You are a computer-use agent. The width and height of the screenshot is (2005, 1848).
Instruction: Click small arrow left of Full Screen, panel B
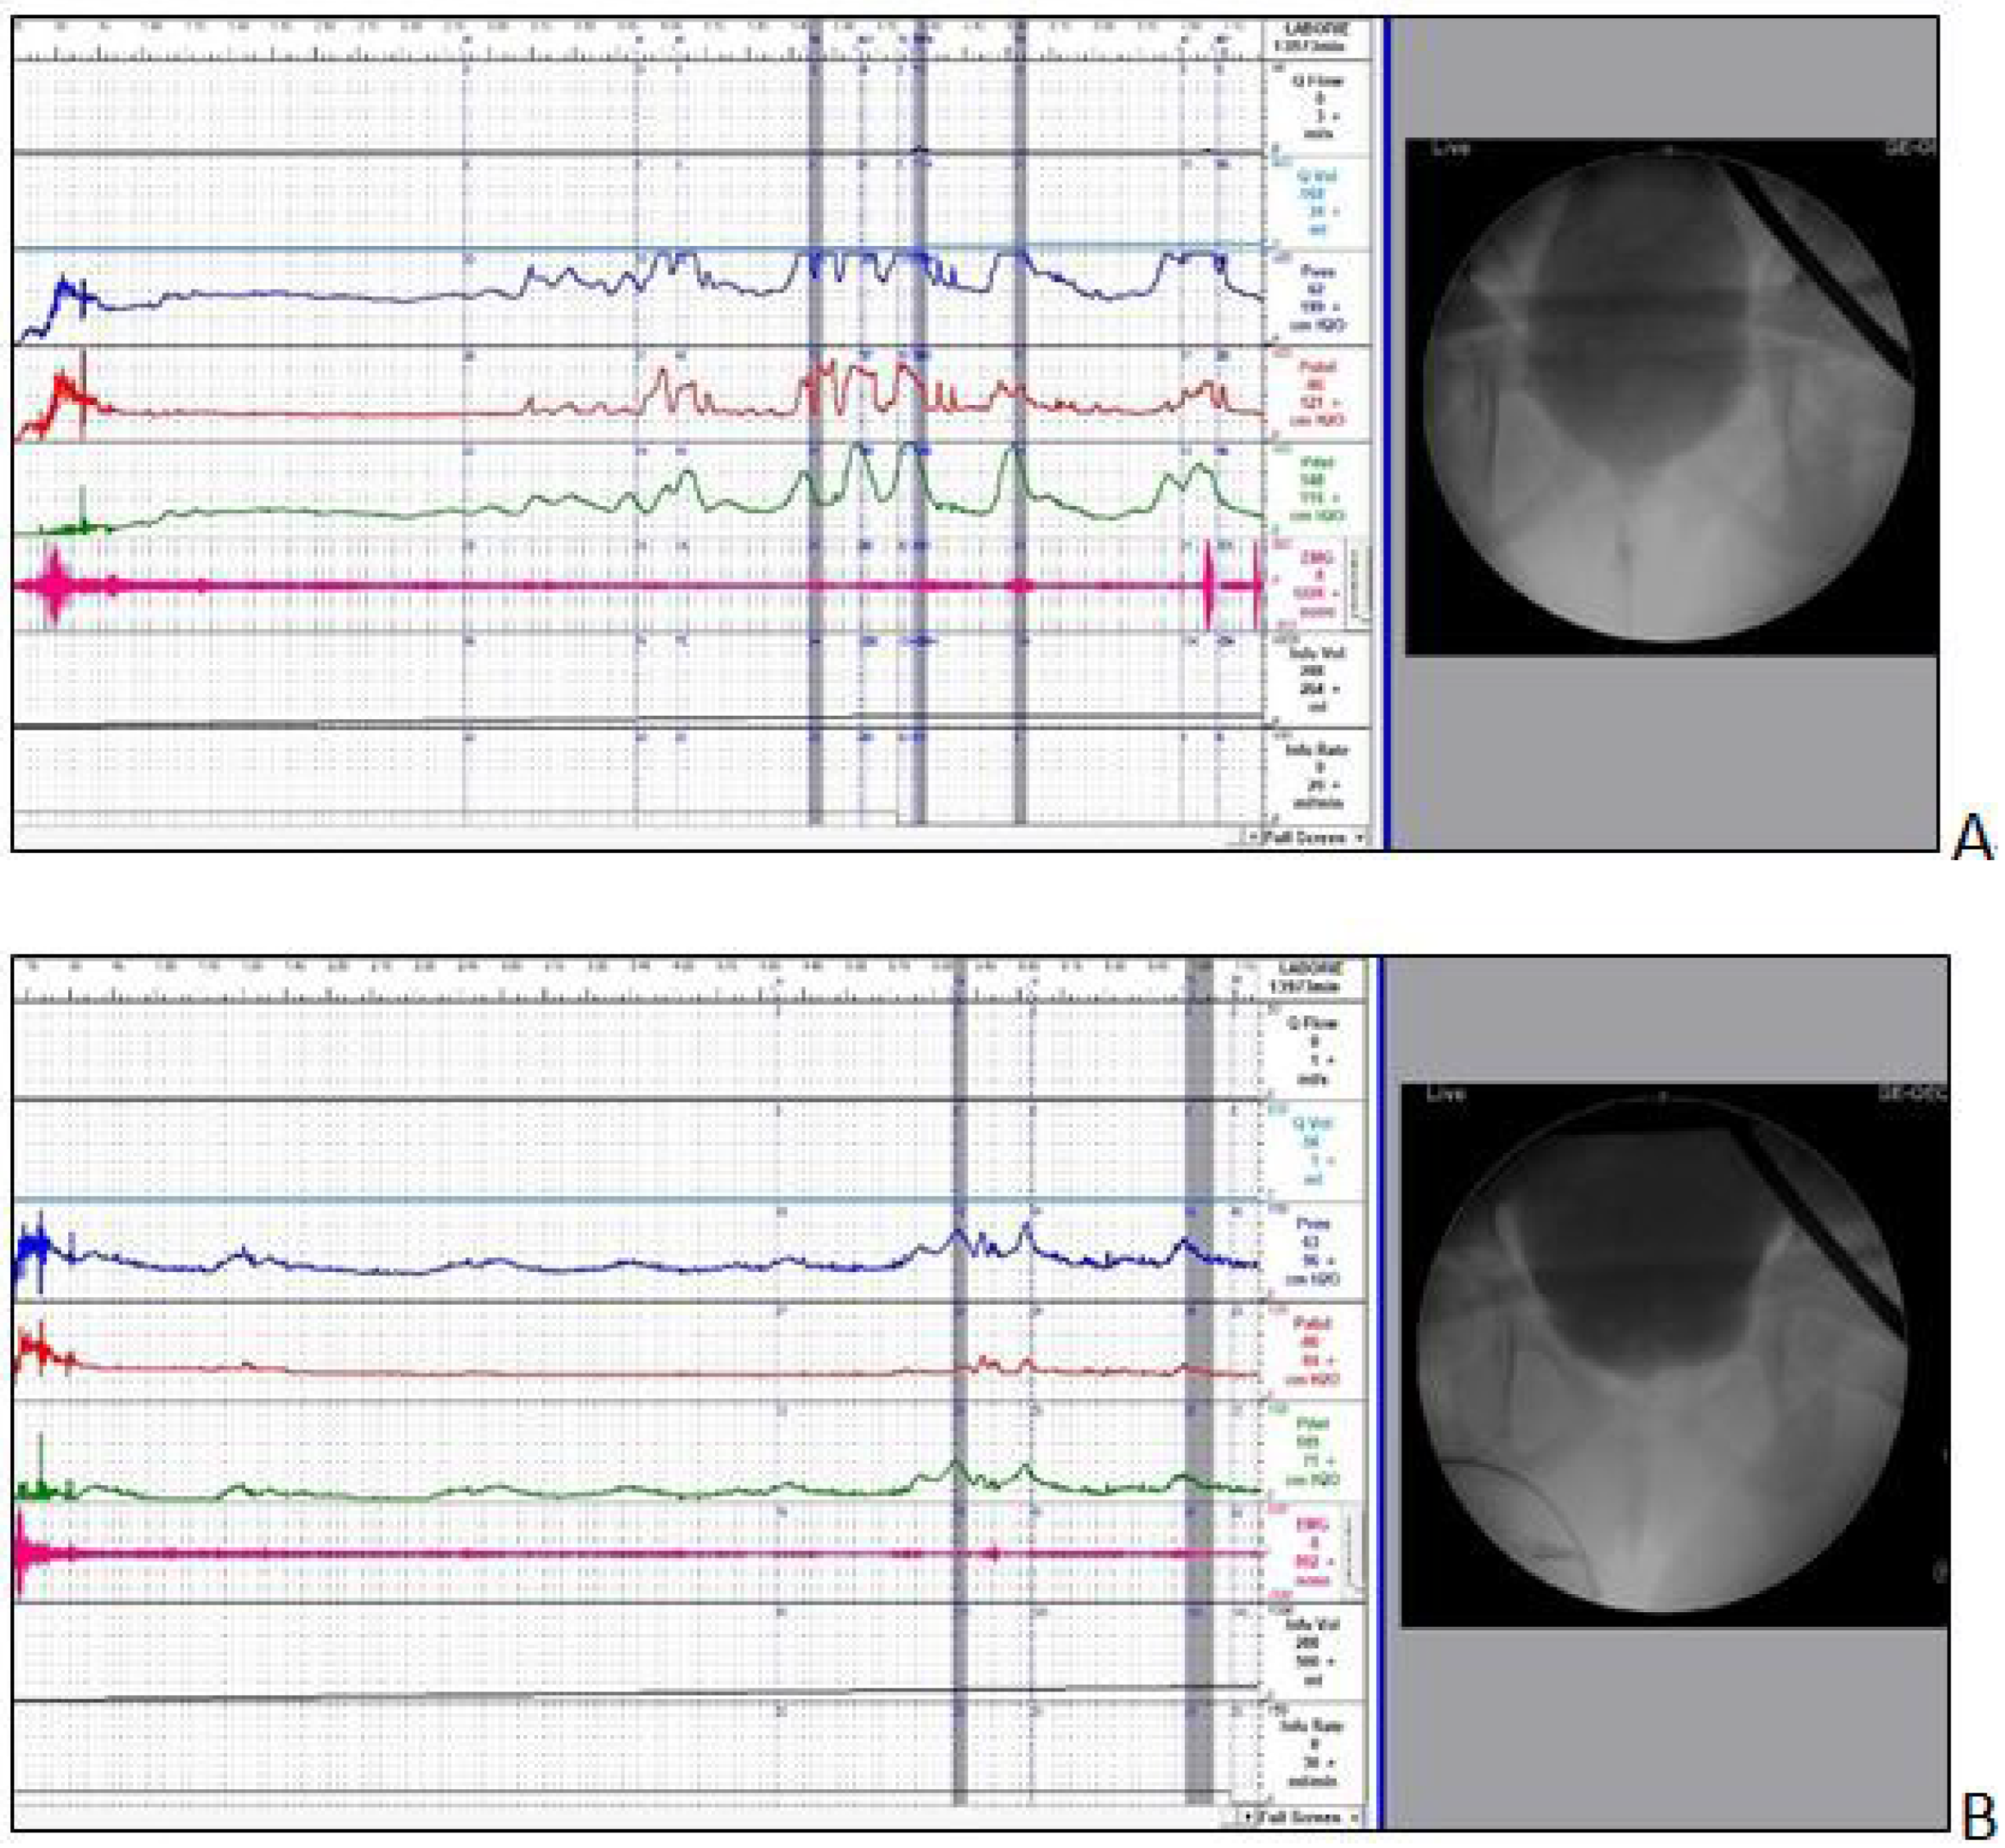click(x=1246, y=1817)
